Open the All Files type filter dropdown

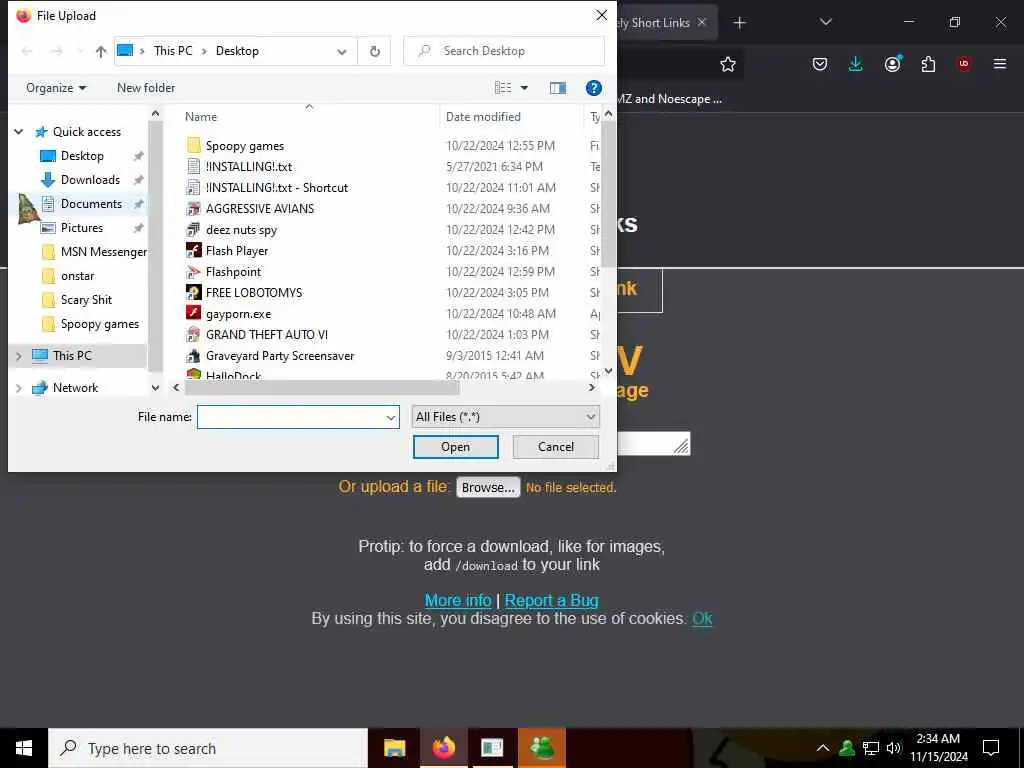click(505, 417)
